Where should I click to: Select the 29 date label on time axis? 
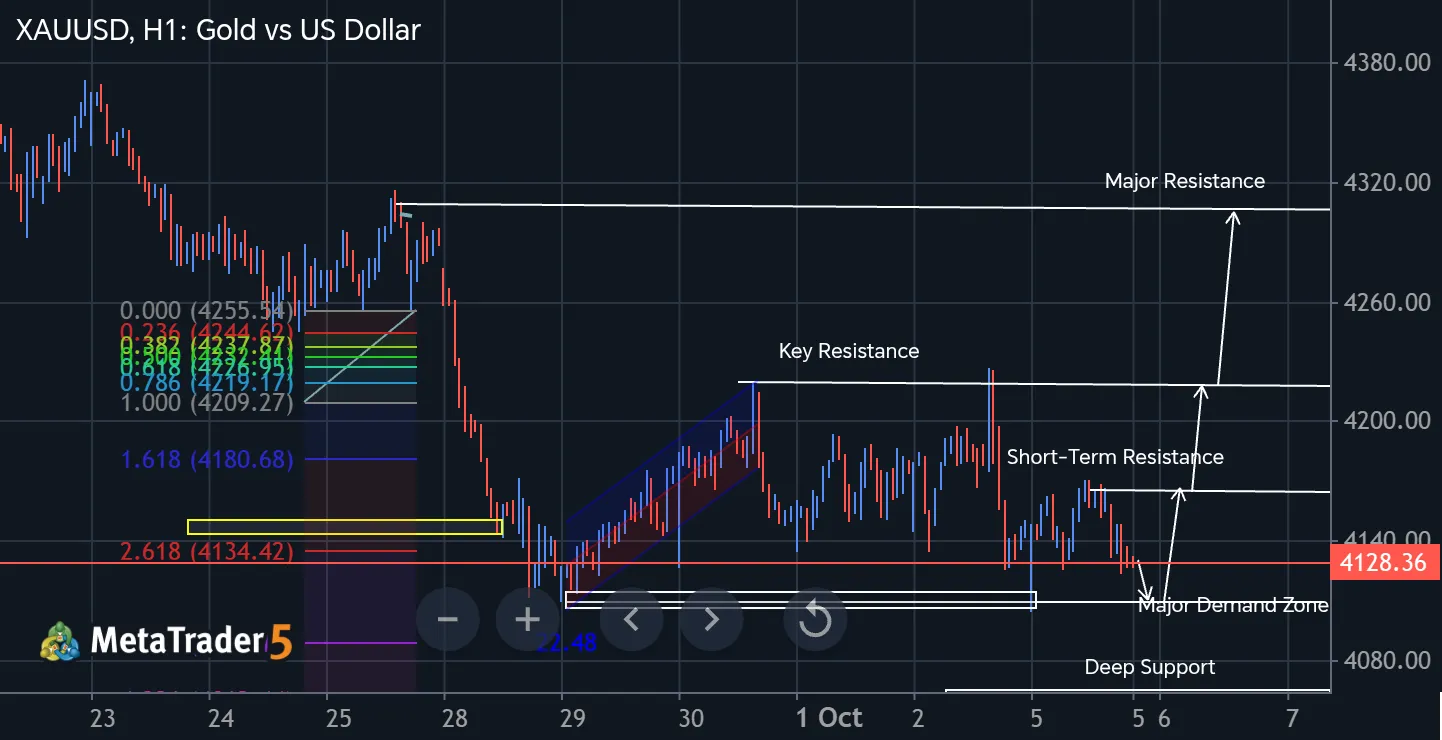click(571, 718)
